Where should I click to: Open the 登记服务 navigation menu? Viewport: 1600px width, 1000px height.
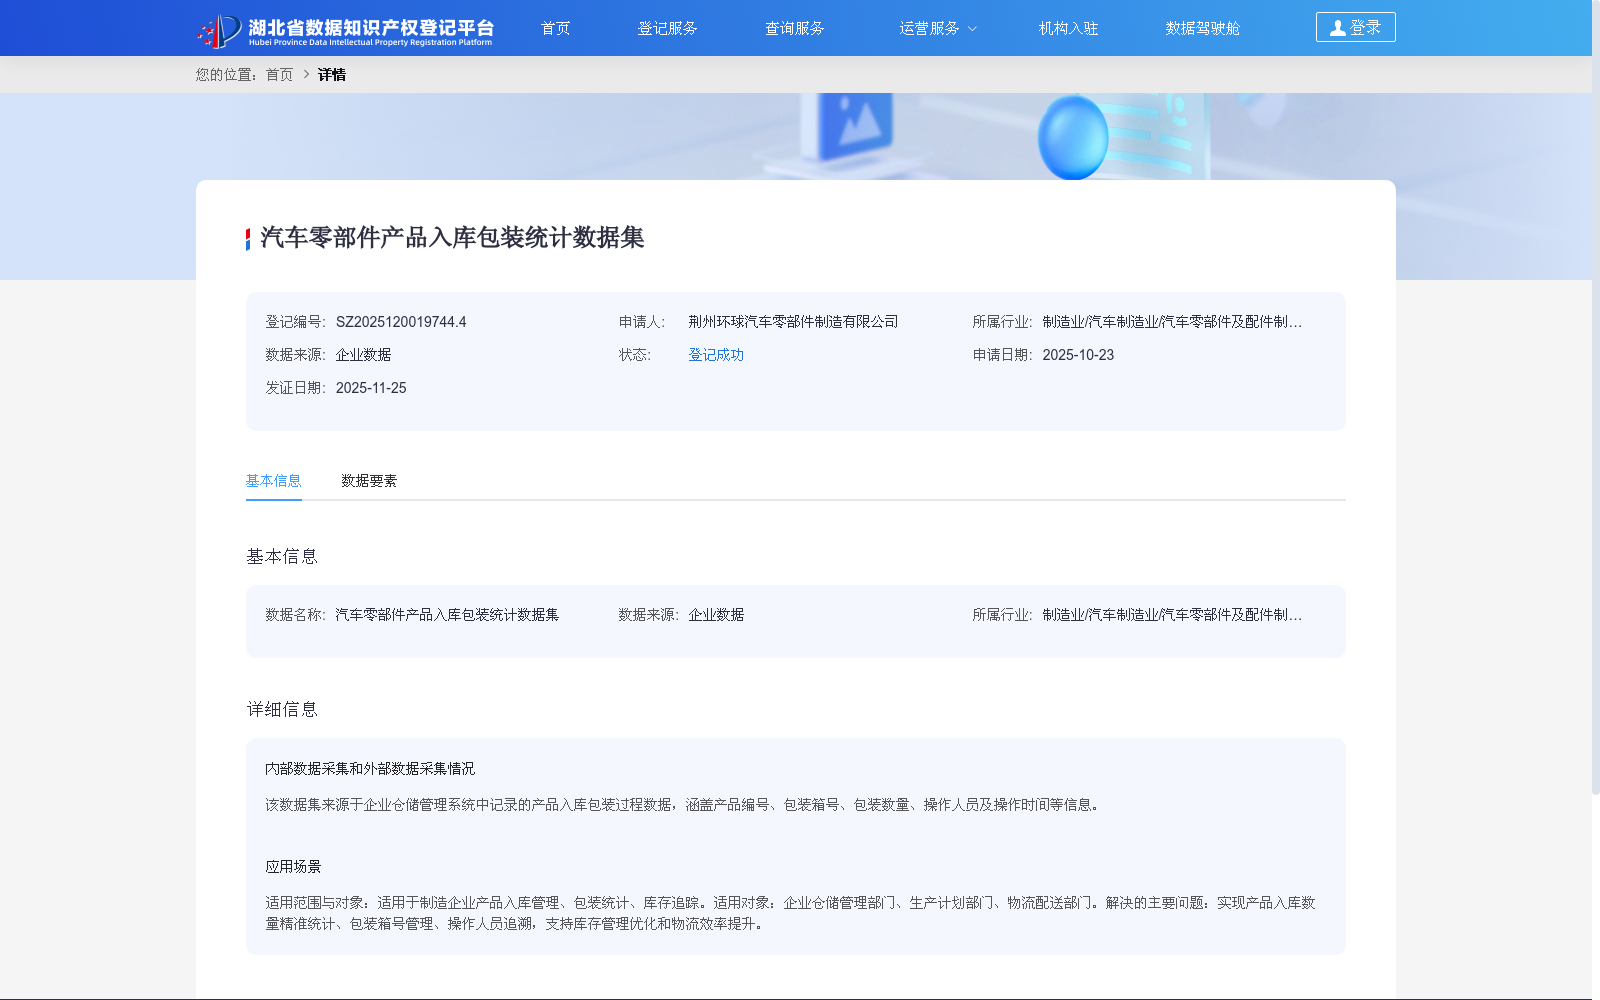tap(668, 28)
